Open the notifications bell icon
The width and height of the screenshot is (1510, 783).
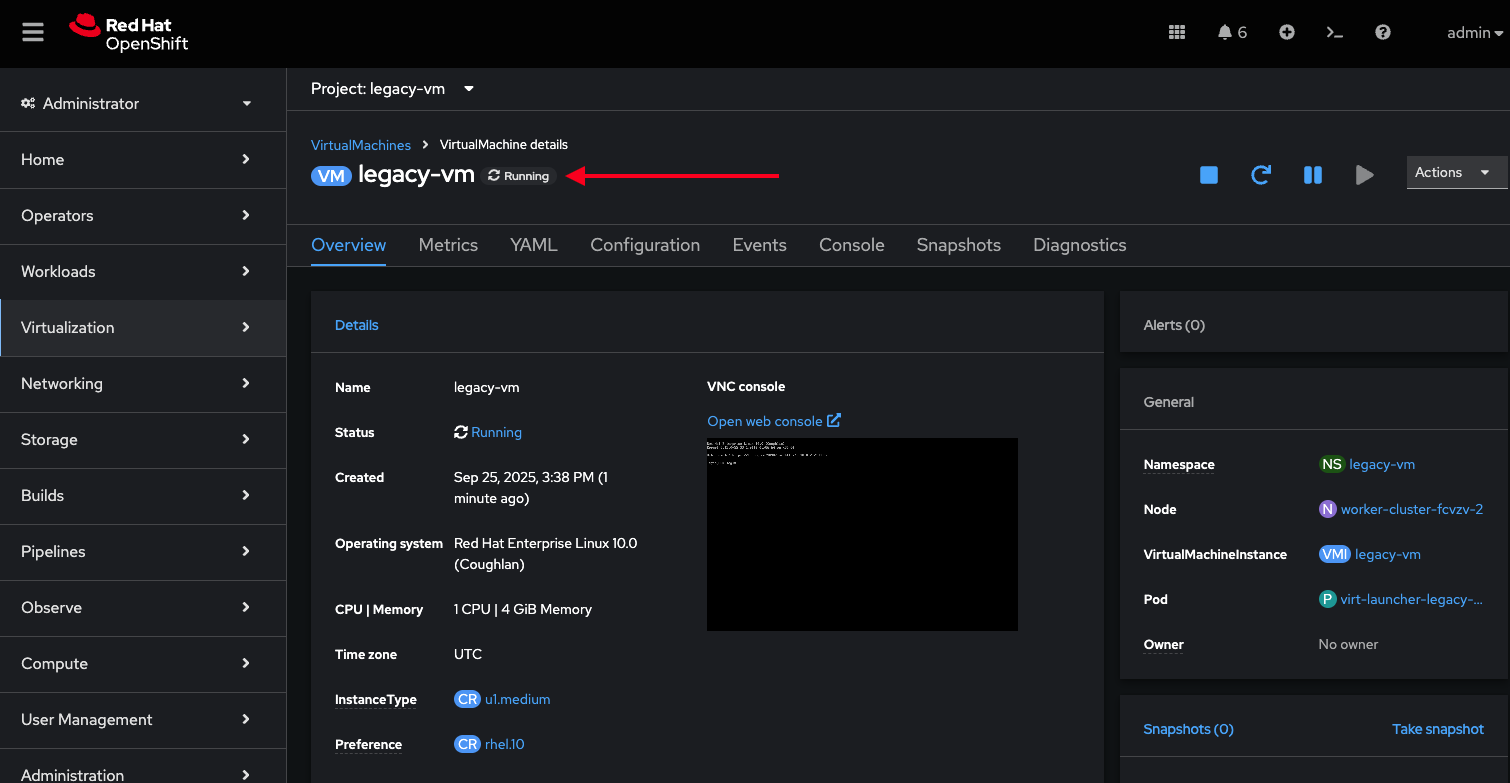[x=1225, y=32]
